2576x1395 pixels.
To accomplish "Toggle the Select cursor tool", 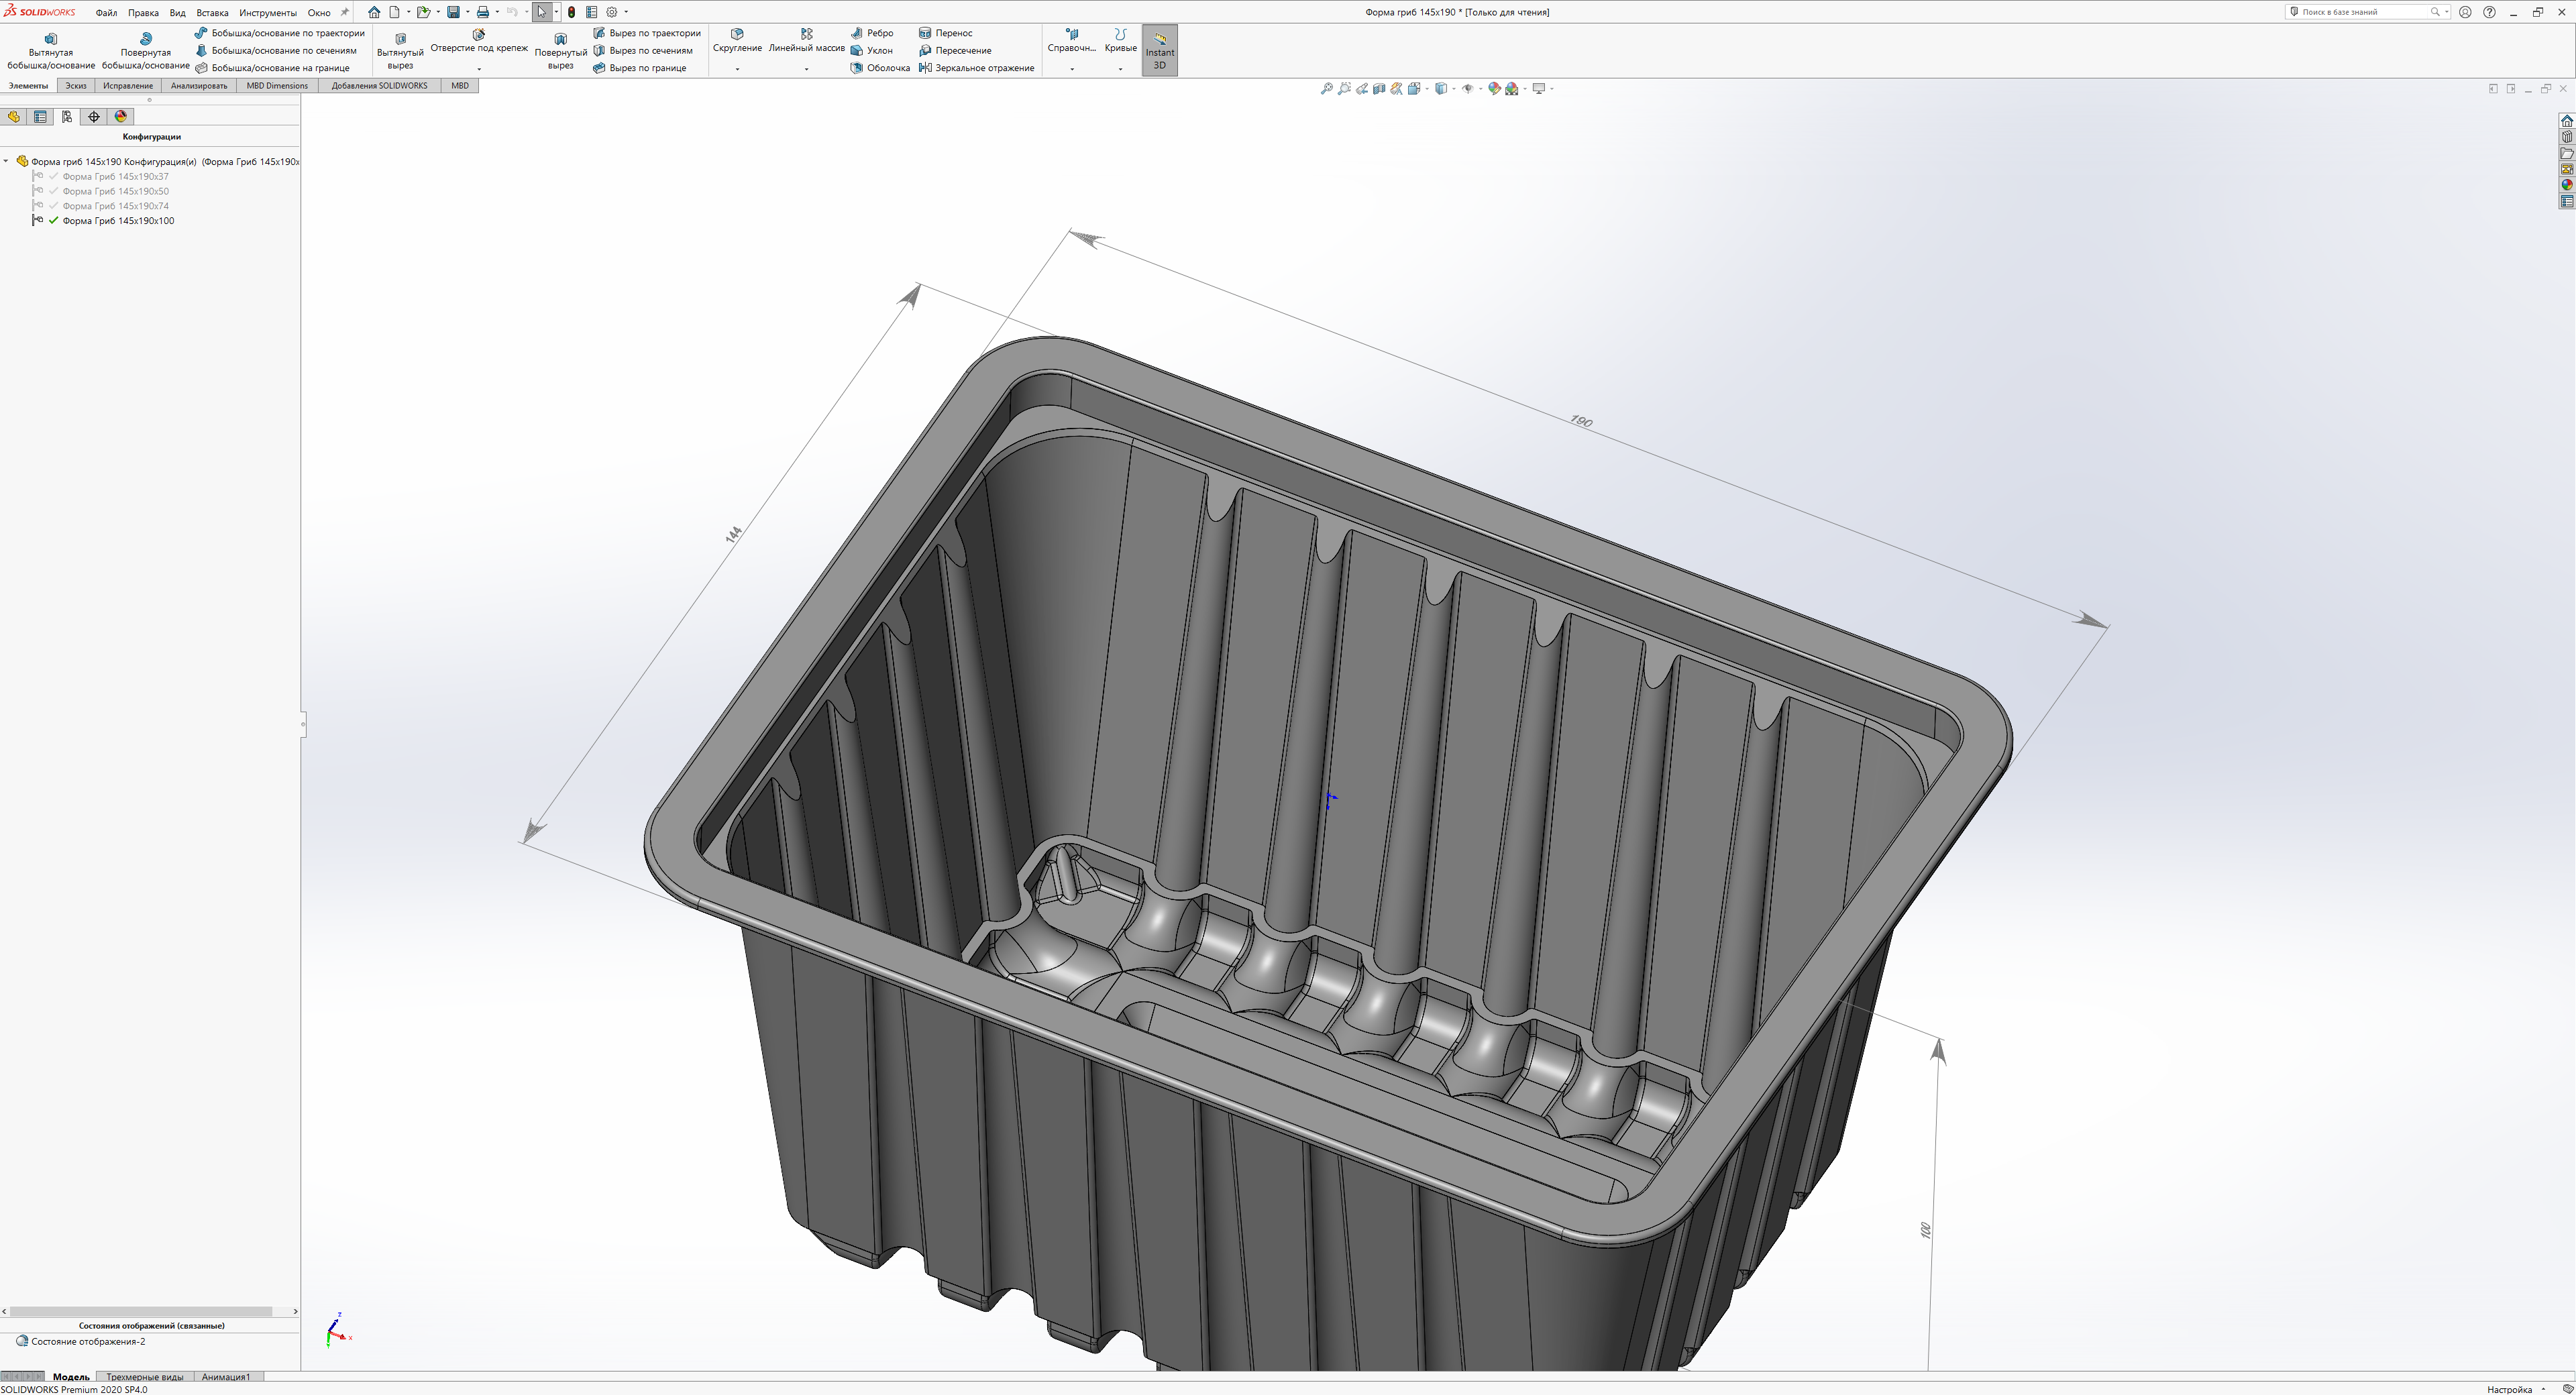I will point(541,12).
